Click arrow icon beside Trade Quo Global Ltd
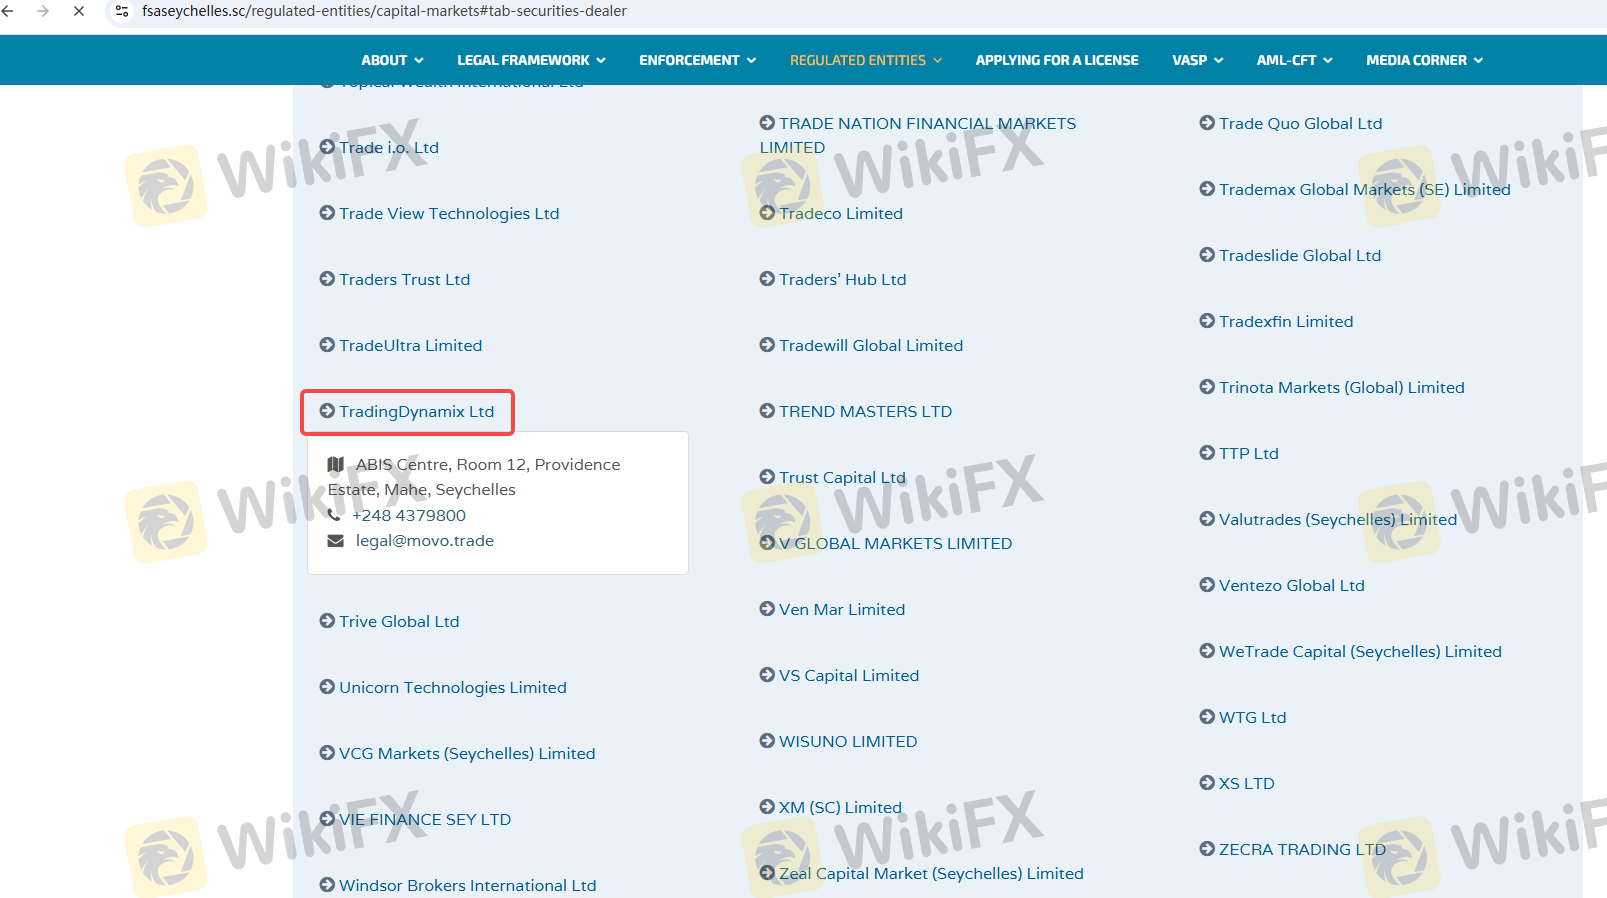 pyautogui.click(x=1207, y=123)
